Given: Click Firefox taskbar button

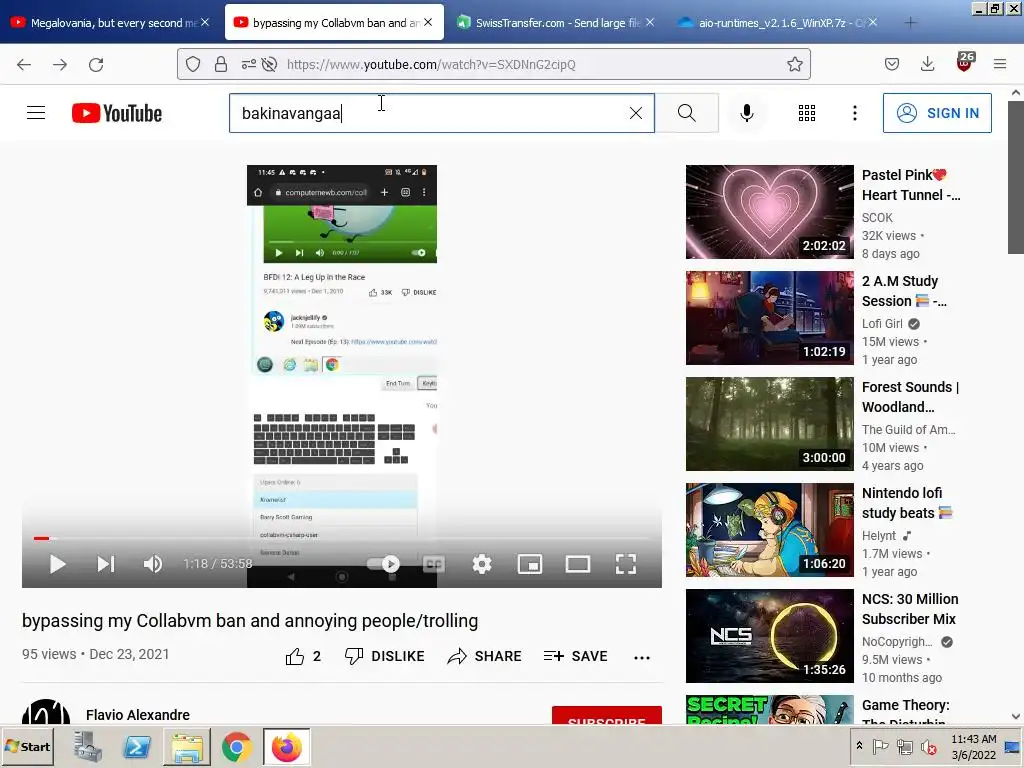Looking at the screenshot, I should click(287, 746).
